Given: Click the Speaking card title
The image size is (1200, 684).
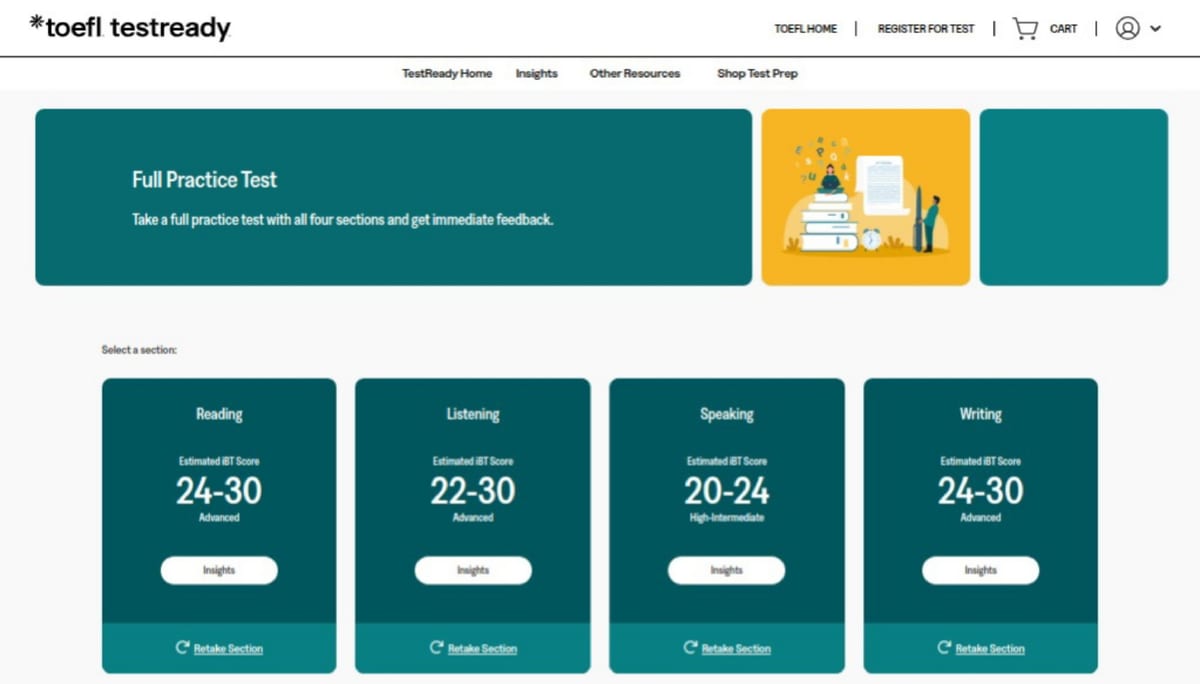Looking at the screenshot, I should [x=727, y=414].
